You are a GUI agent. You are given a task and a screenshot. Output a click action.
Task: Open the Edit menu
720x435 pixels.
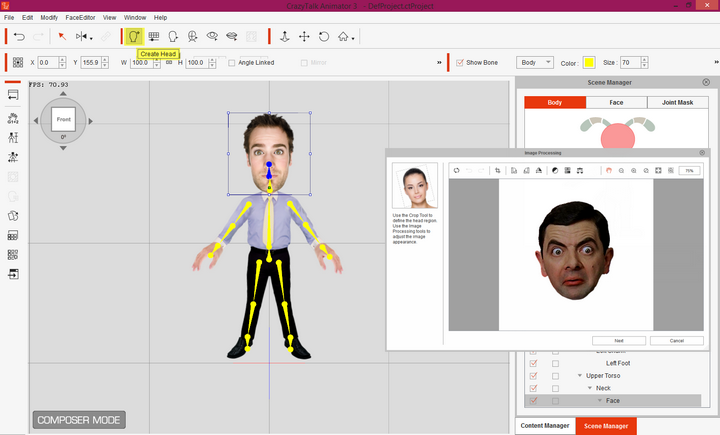pos(28,17)
